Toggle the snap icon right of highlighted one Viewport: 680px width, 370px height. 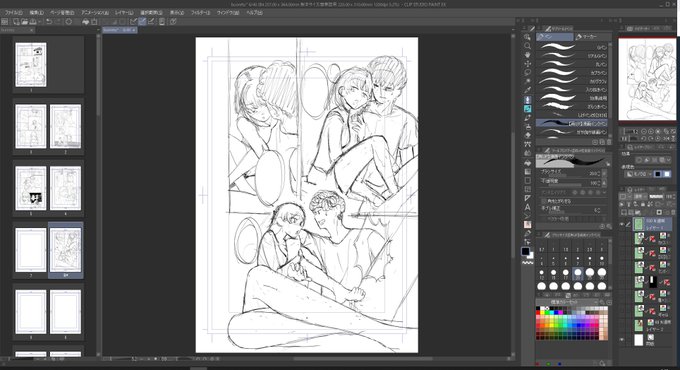151,21
